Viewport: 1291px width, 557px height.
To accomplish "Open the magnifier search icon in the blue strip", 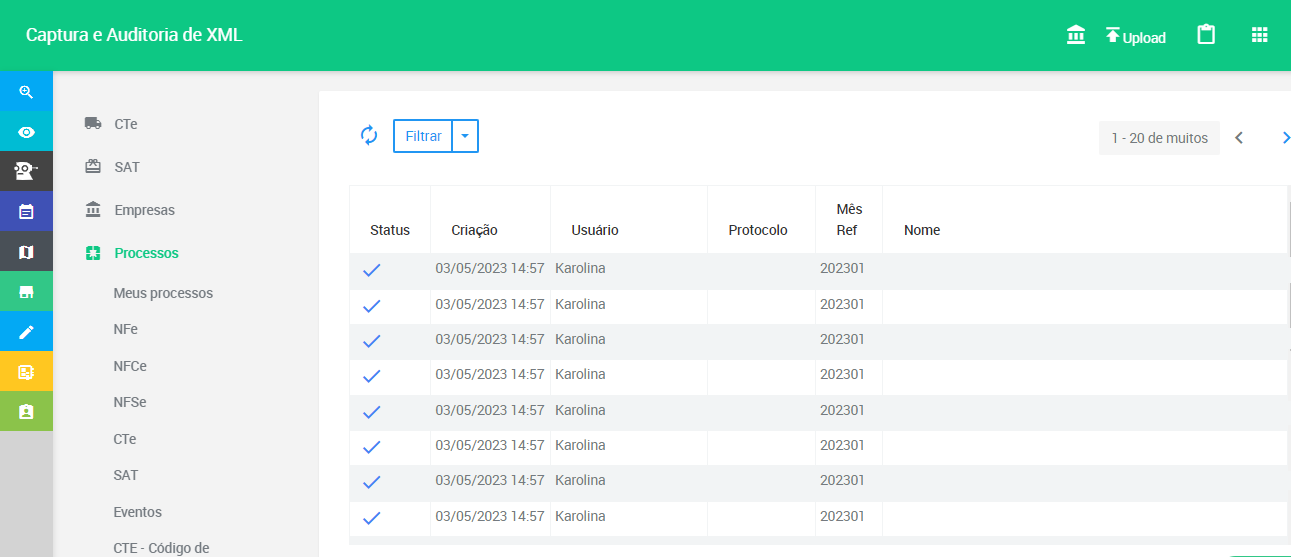I will click(26, 92).
